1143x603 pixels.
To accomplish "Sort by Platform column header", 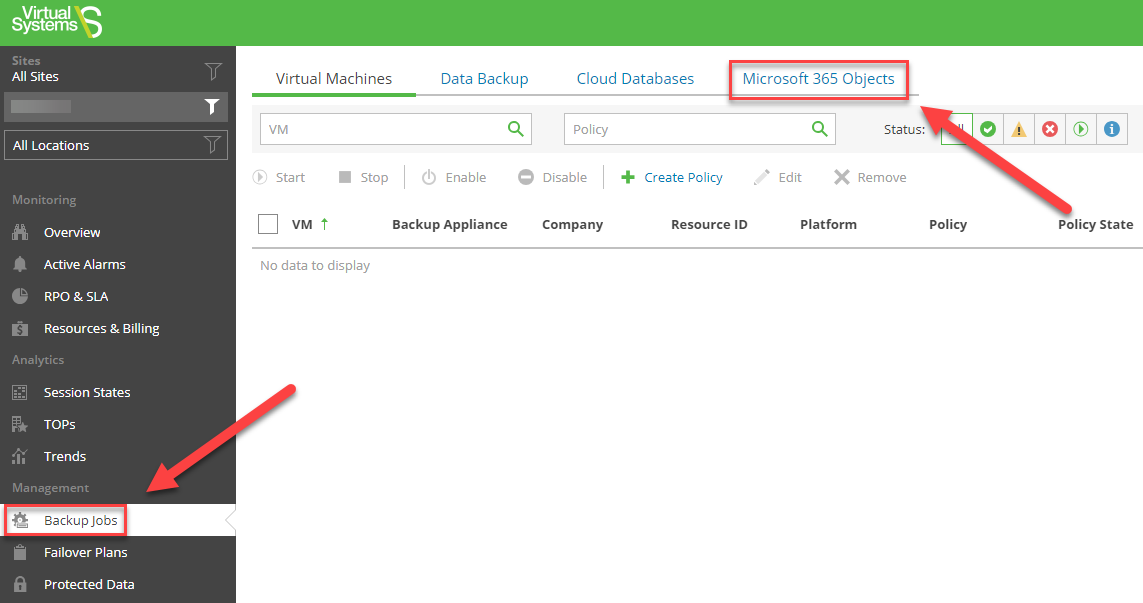I will click(828, 225).
